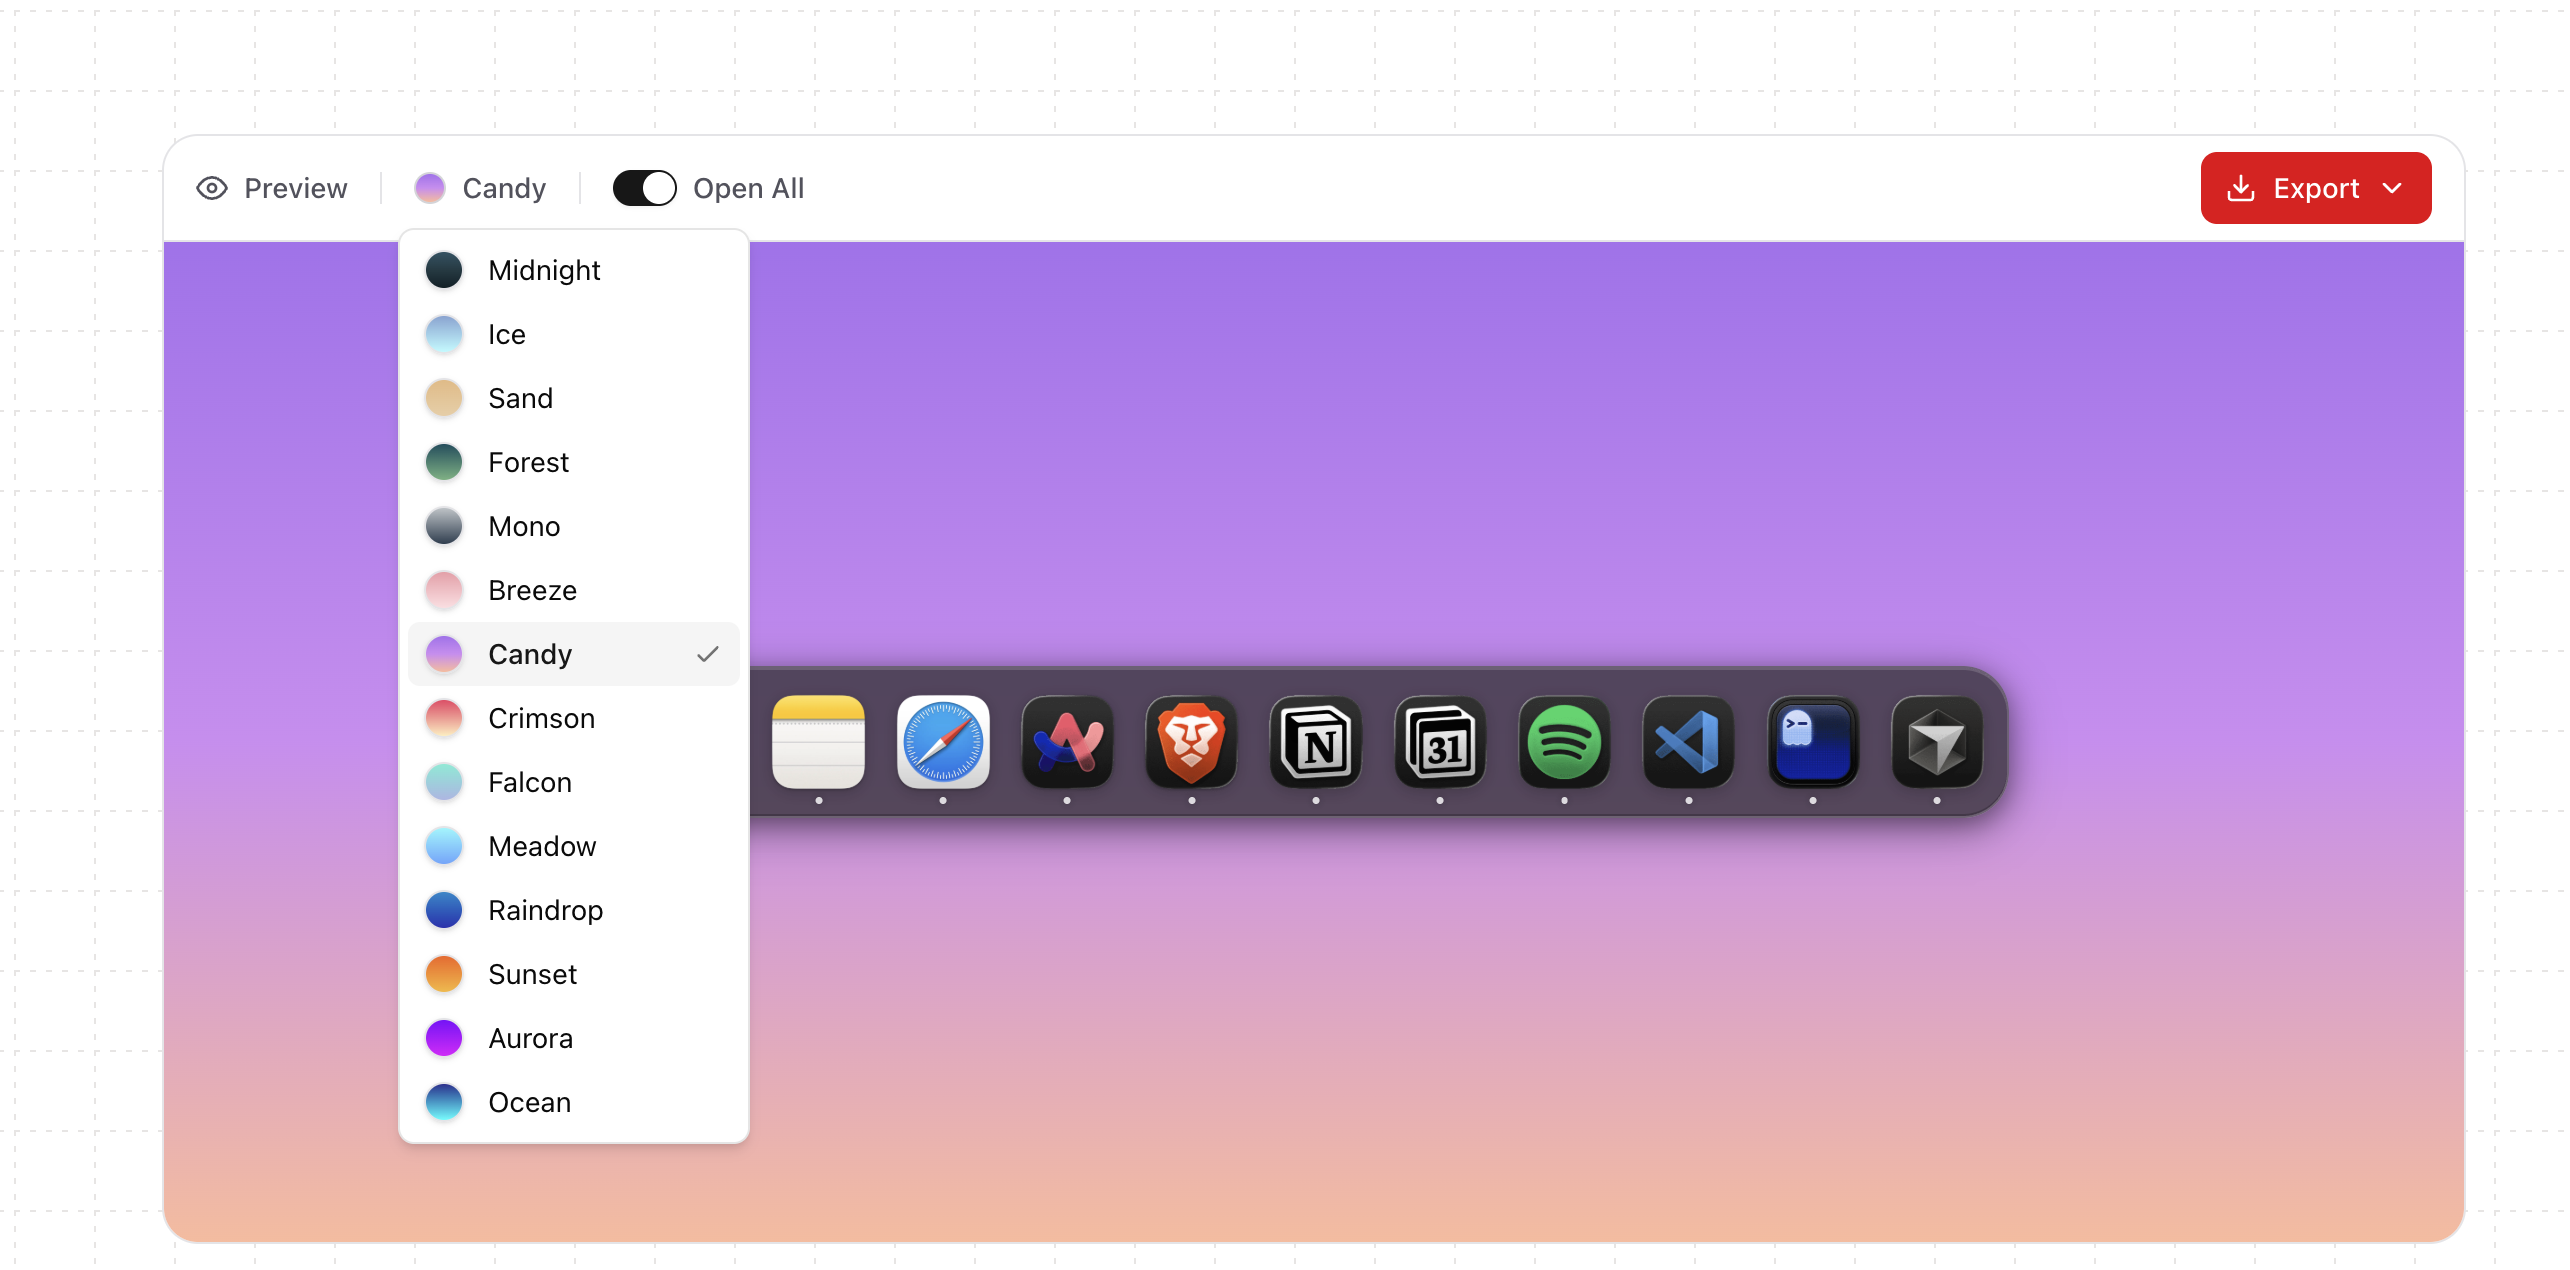
Task: Open the Spotify dock icon
Action: pyautogui.click(x=1563, y=743)
